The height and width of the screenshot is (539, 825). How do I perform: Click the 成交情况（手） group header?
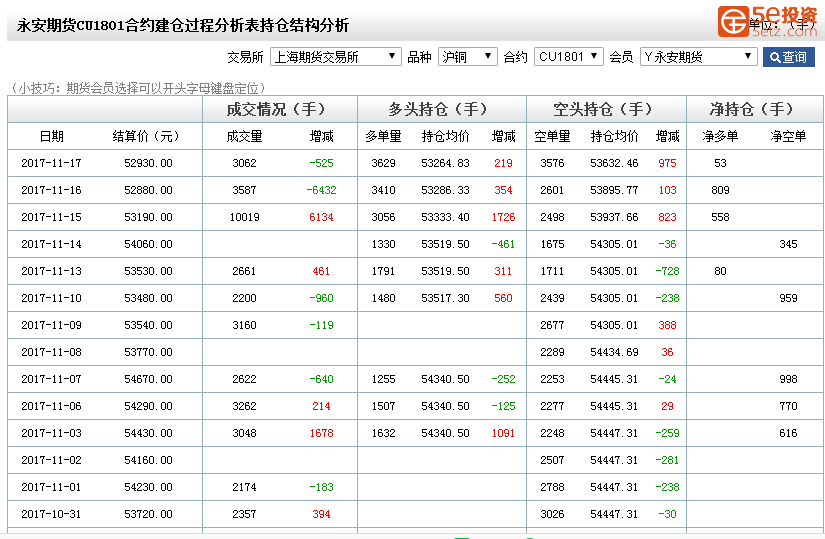pyautogui.click(x=279, y=109)
